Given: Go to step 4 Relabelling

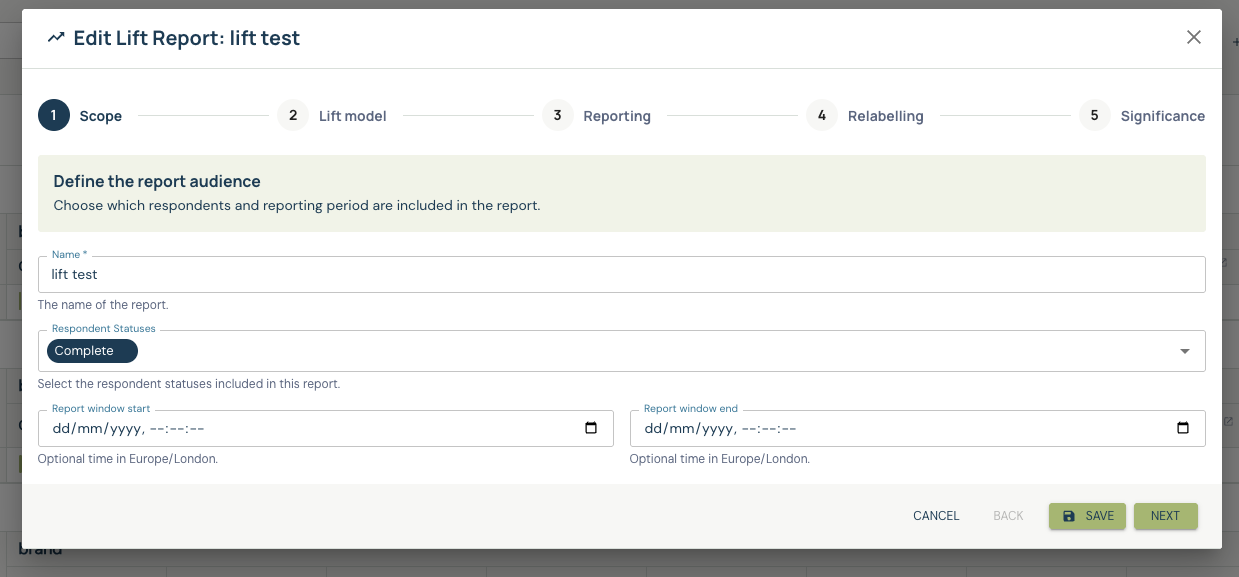Looking at the screenshot, I should [x=865, y=115].
